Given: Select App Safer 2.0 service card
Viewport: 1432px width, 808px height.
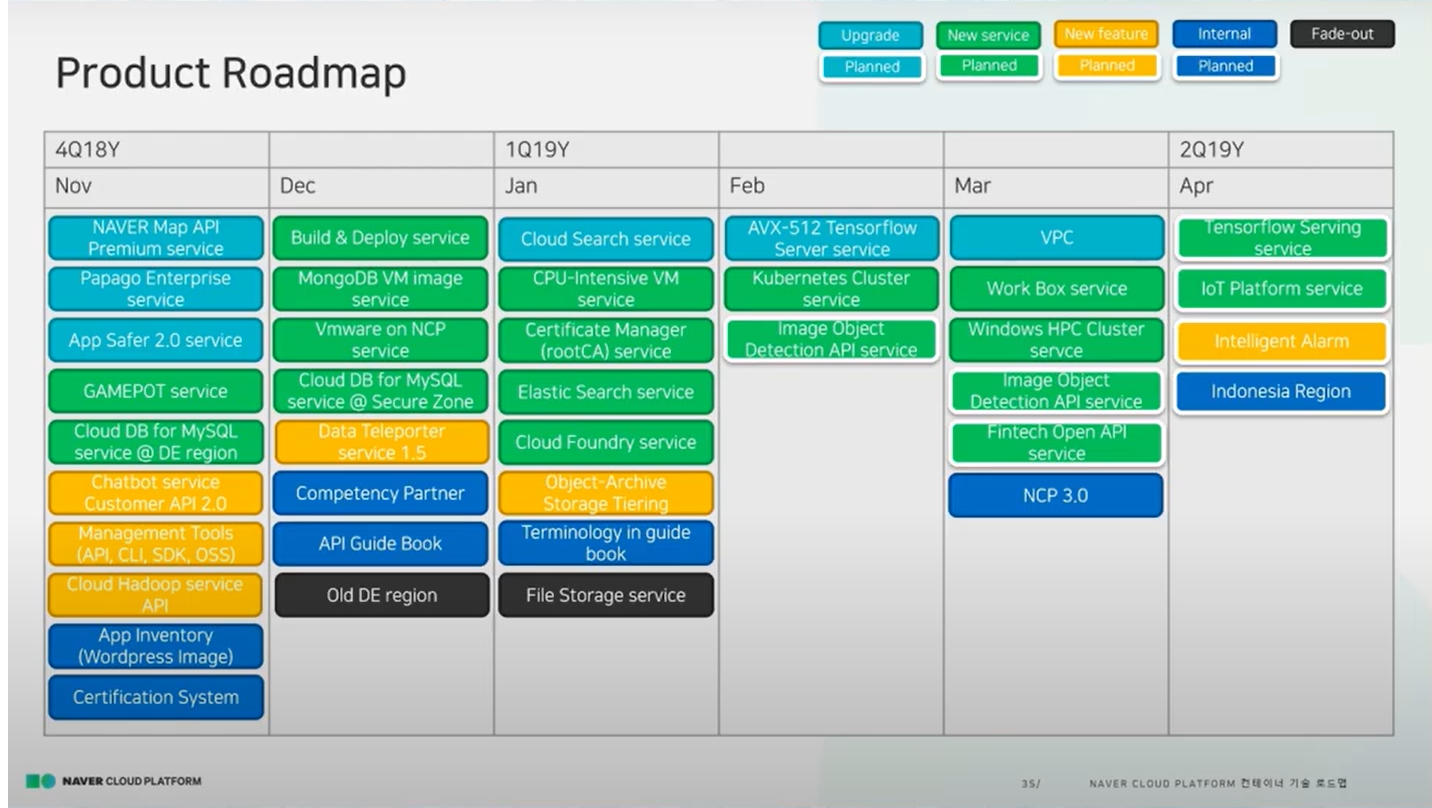Looking at the screenshot, I should click(156, 340).
